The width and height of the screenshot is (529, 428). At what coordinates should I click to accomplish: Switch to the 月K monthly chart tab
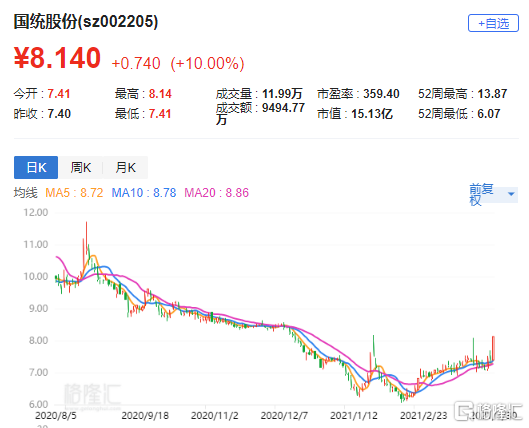pyautogui.click(x=125, y=167)
